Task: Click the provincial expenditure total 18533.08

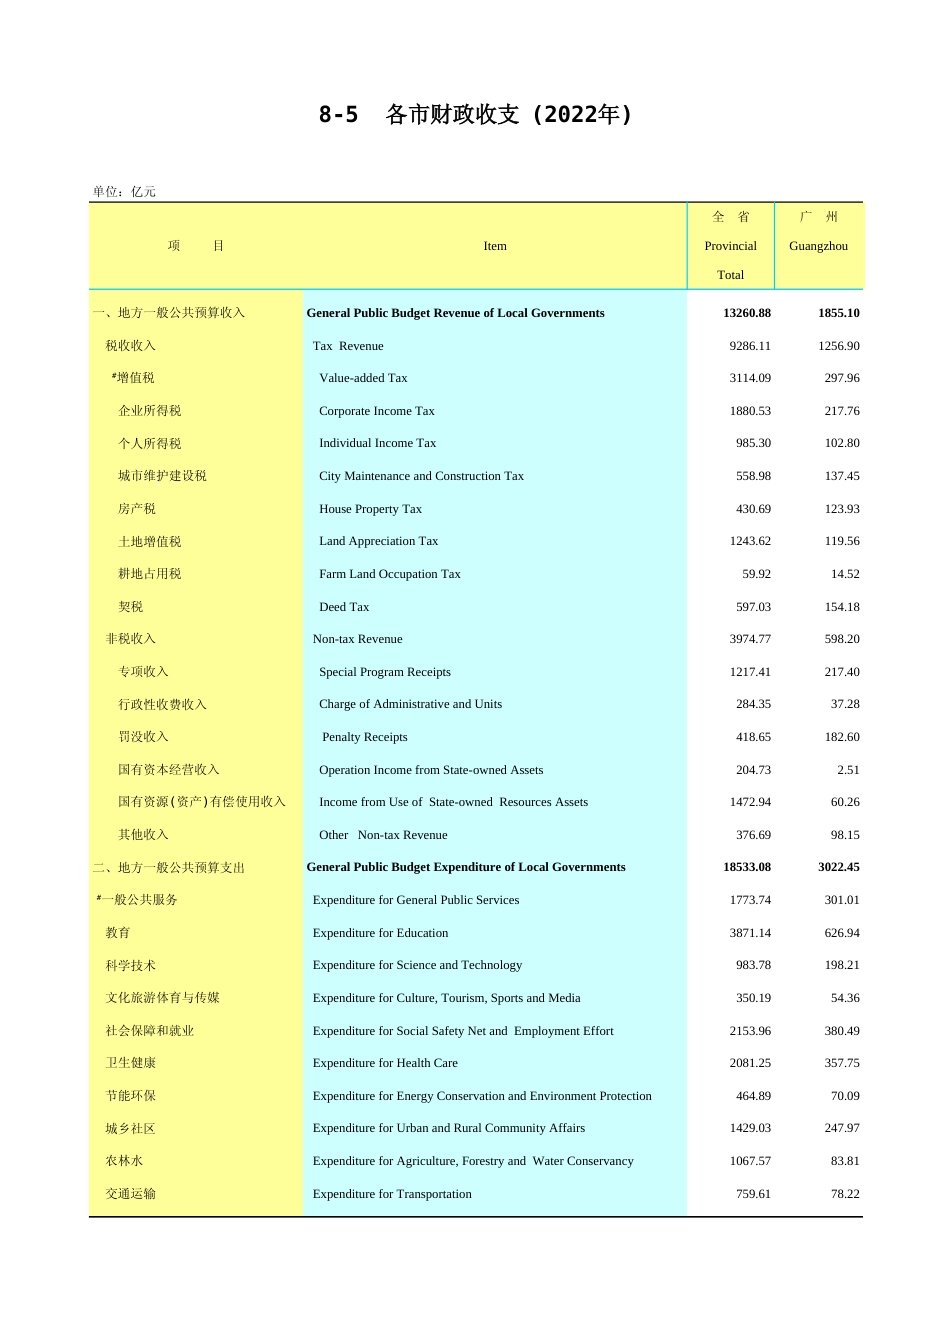Action: (746, 867)
